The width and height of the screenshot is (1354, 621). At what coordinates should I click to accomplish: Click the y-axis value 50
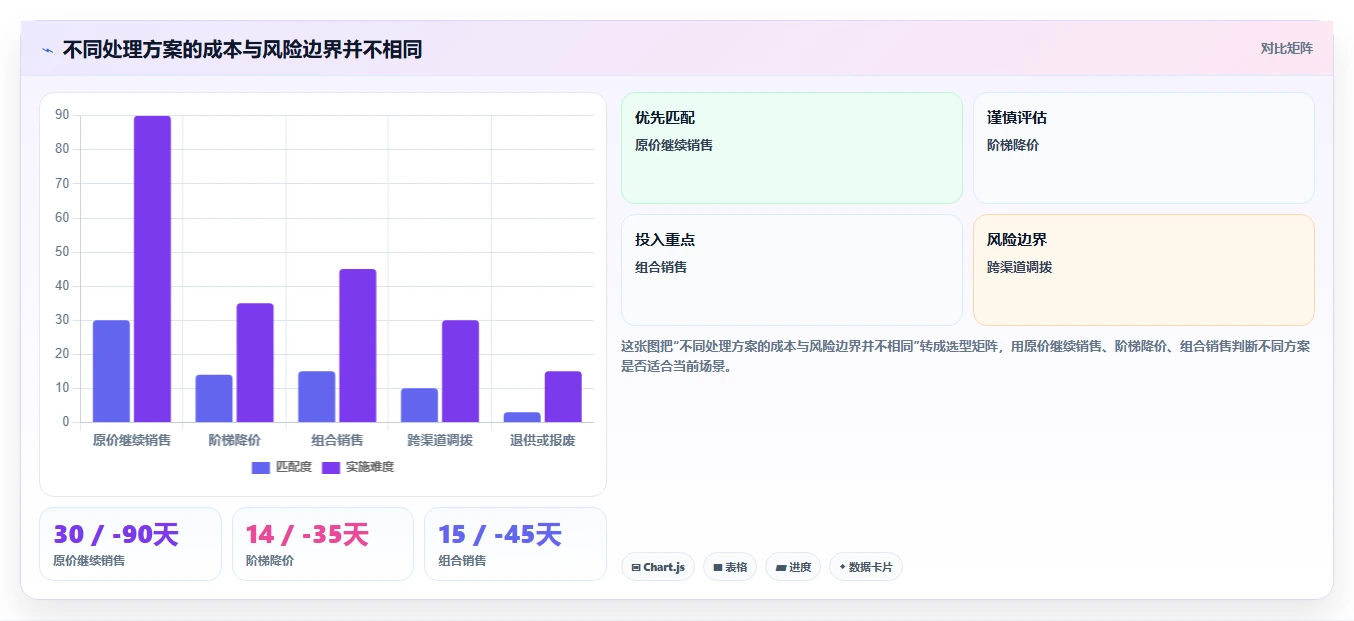(x=63, y=251)
